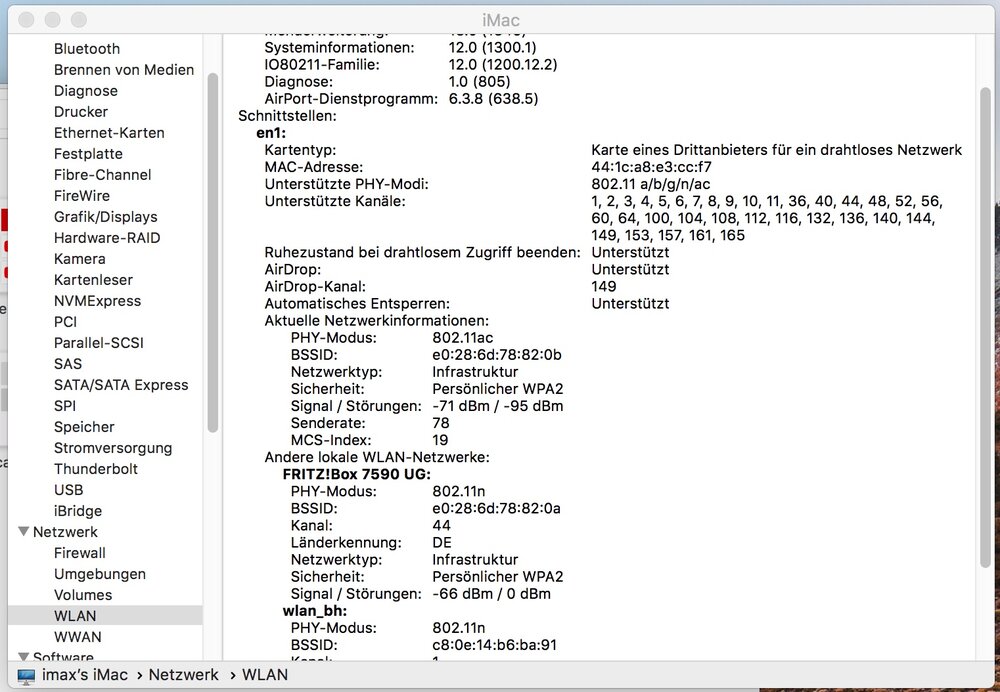Show the Thunderbolt information
The height and width of the screenshot is (692, 1000).
96,469
